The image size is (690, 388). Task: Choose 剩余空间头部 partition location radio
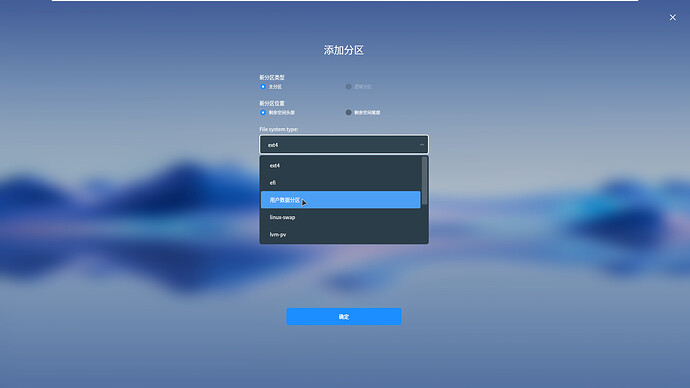coord(263,113)
